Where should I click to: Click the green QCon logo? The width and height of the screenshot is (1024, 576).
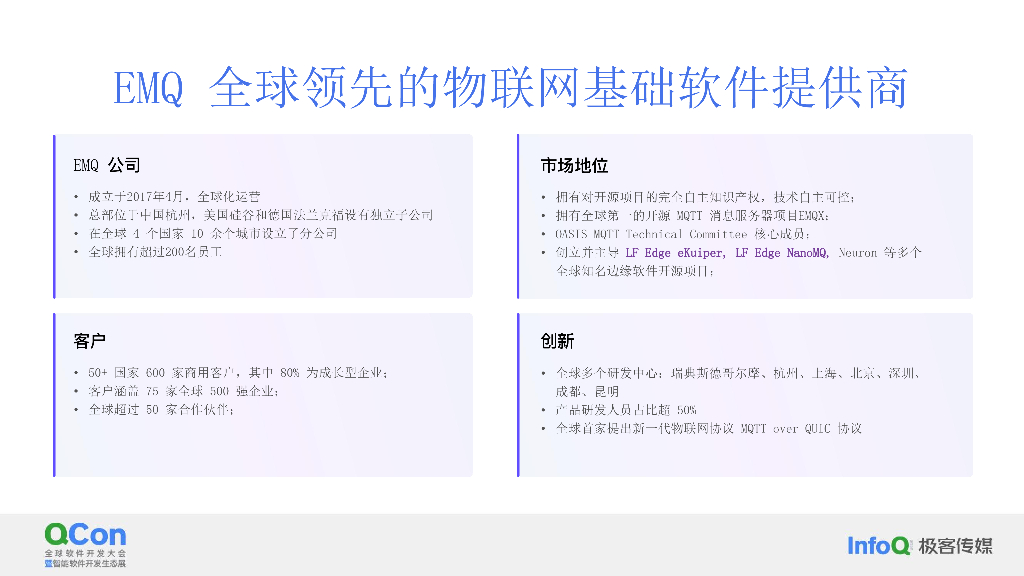point(85,535)
